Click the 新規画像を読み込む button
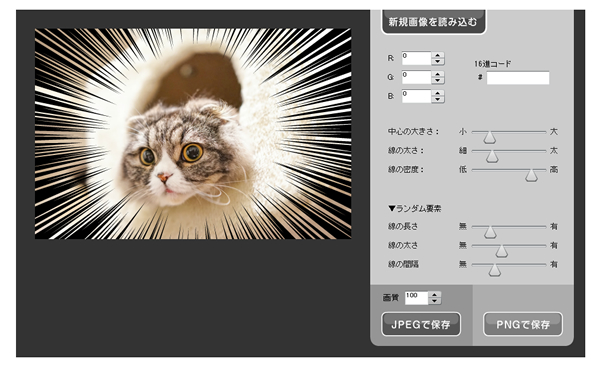Viewport: 600px width, 367px height. (434, 22)
